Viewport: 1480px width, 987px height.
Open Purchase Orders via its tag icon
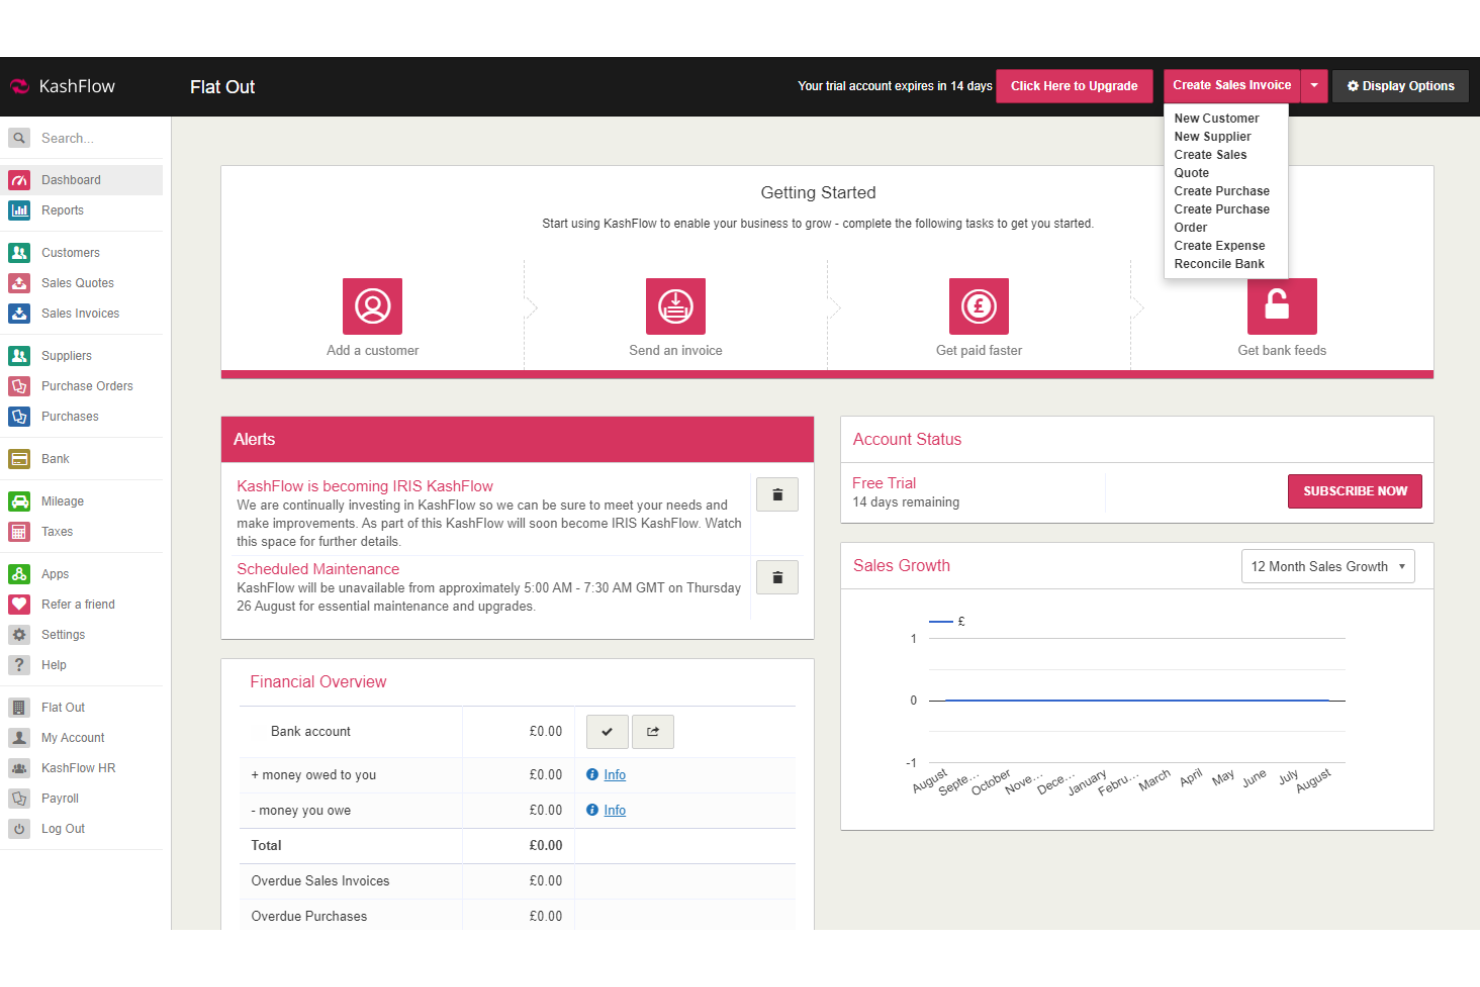point(19,386)
